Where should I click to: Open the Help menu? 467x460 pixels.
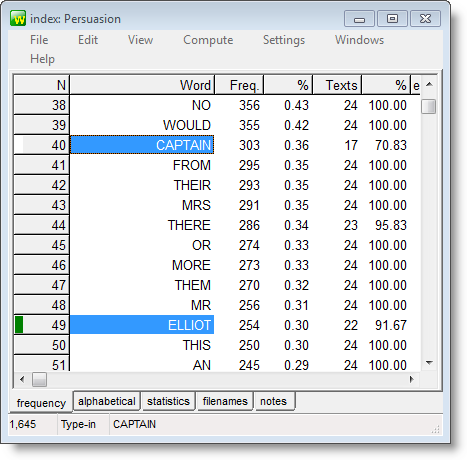click(42, 59)
